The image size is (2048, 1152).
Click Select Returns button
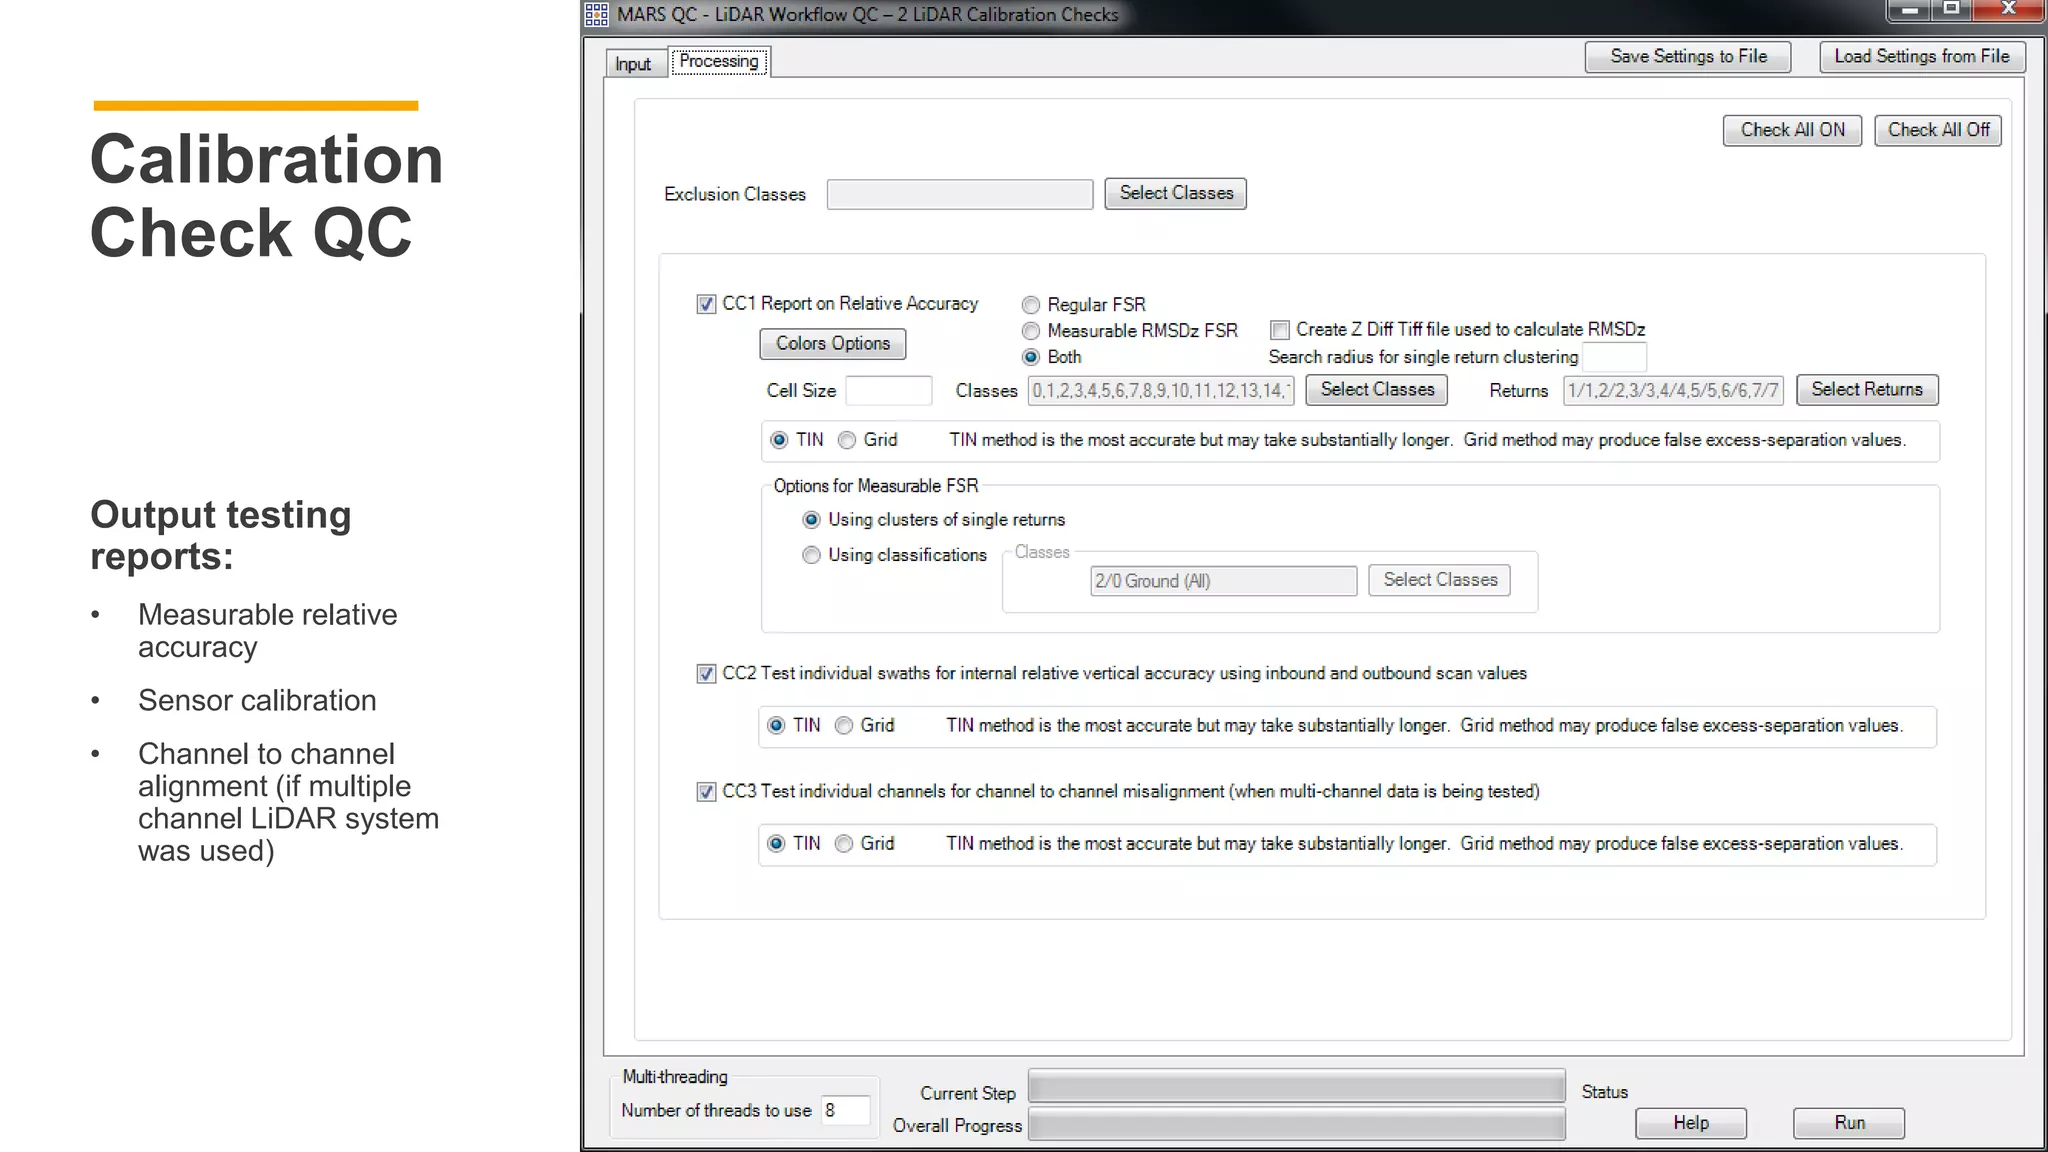1866,390
